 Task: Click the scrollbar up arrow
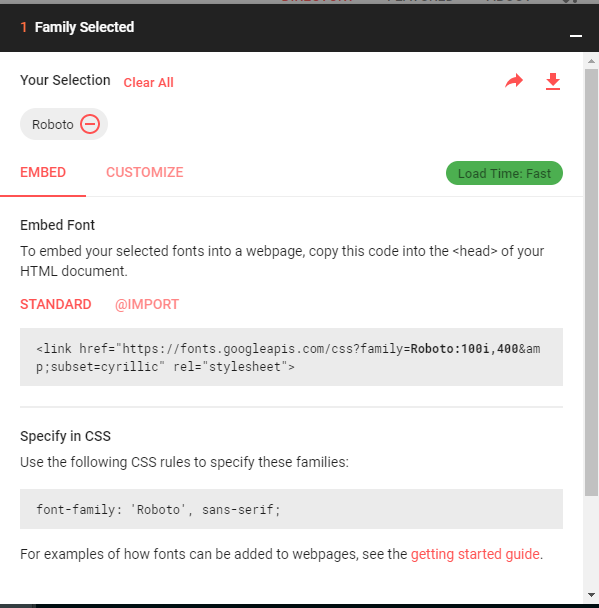click(x=591, y=61)
